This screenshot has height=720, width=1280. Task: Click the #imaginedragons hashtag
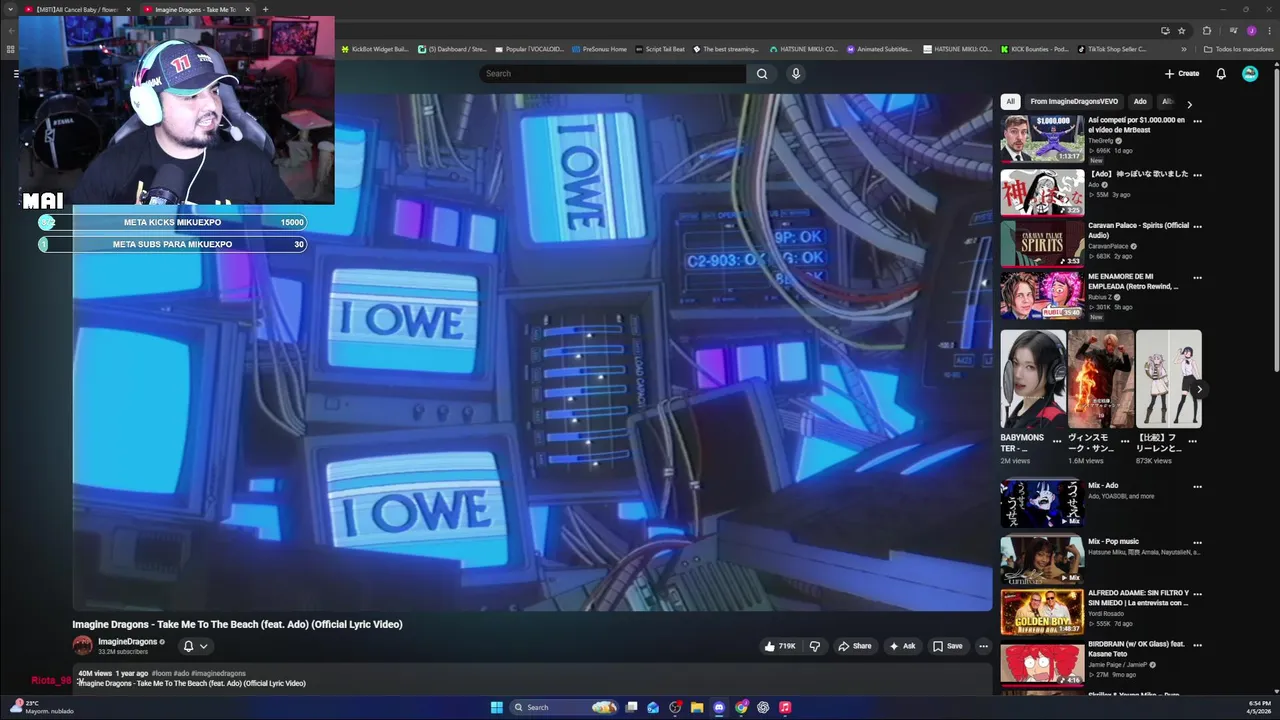click(x=218, y=673)
